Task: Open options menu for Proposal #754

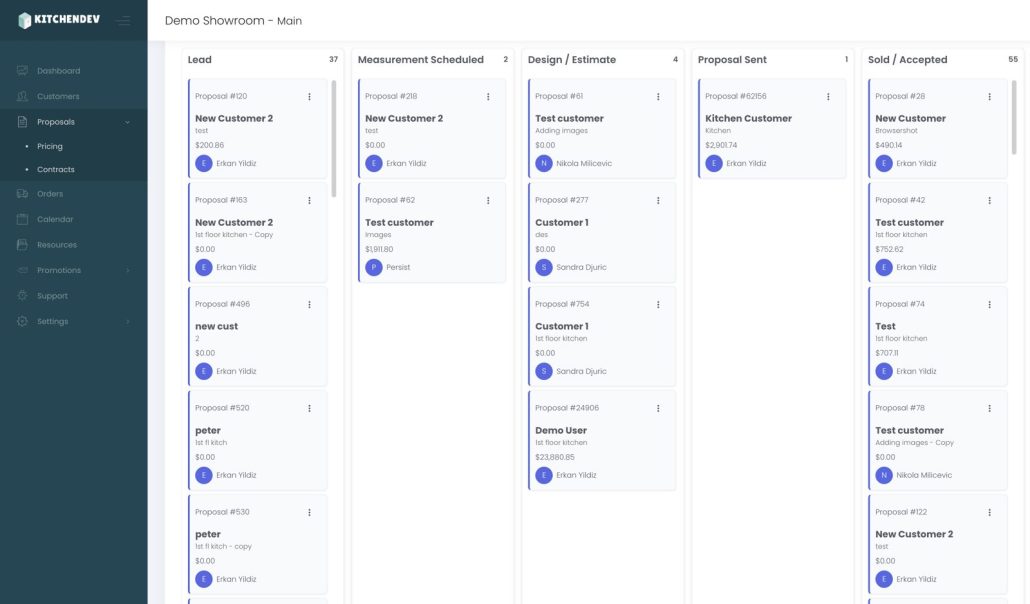Action: (x=658, y=304)
